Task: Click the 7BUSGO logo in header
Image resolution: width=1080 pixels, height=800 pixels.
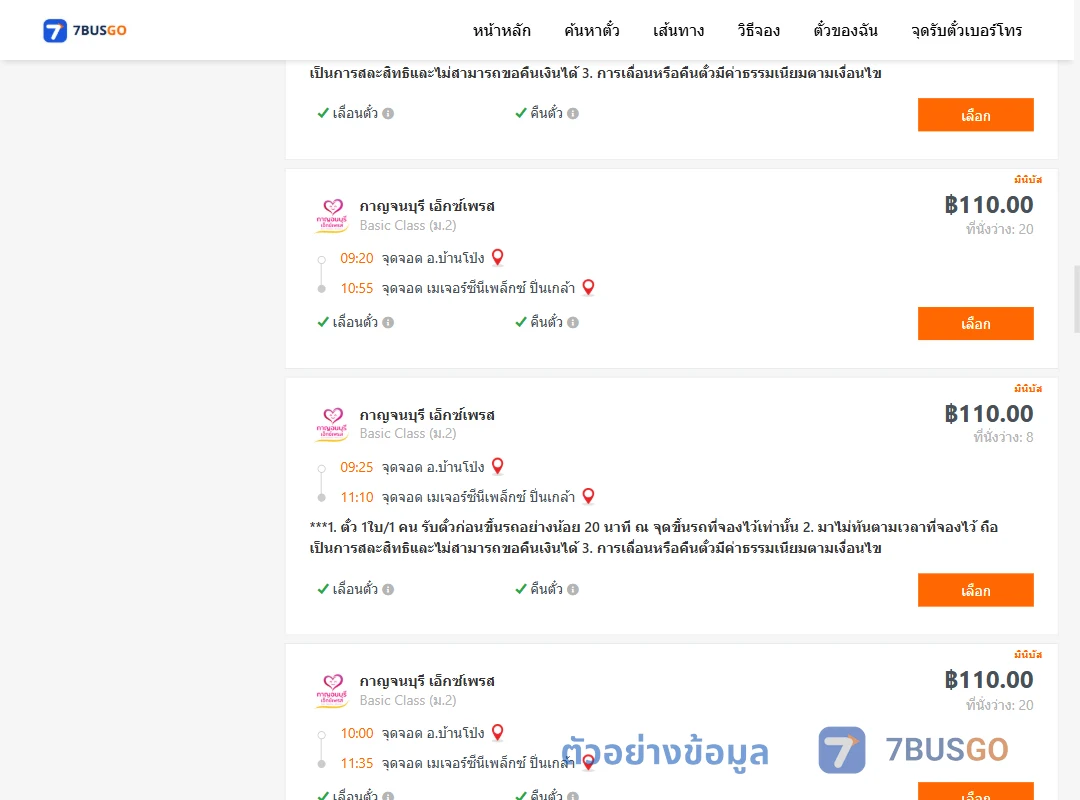Action: pyautogui.click(x=85, y=30)
